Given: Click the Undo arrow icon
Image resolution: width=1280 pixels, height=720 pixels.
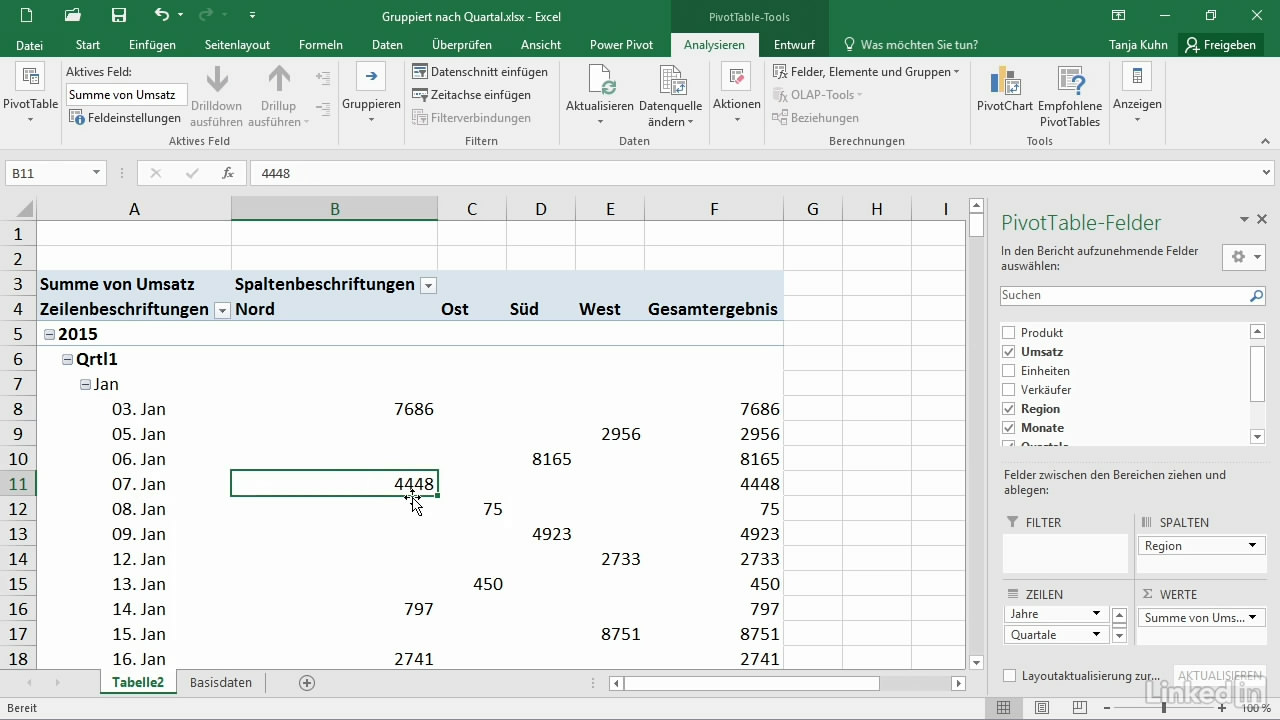Looking at the screenshot, I should (x=162, y=15).
